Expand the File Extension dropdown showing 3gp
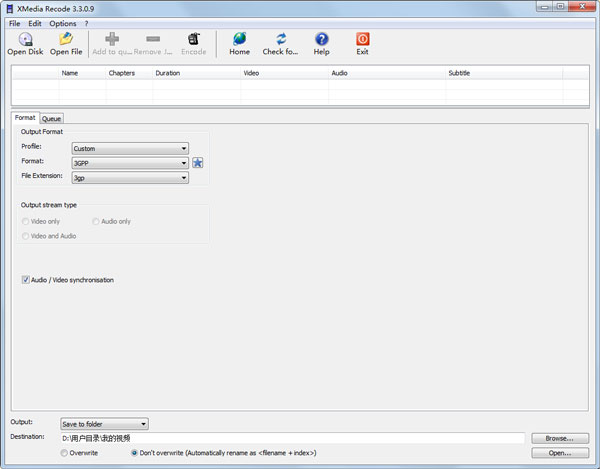This screenshot has width=600, height=469. point(130,178)
